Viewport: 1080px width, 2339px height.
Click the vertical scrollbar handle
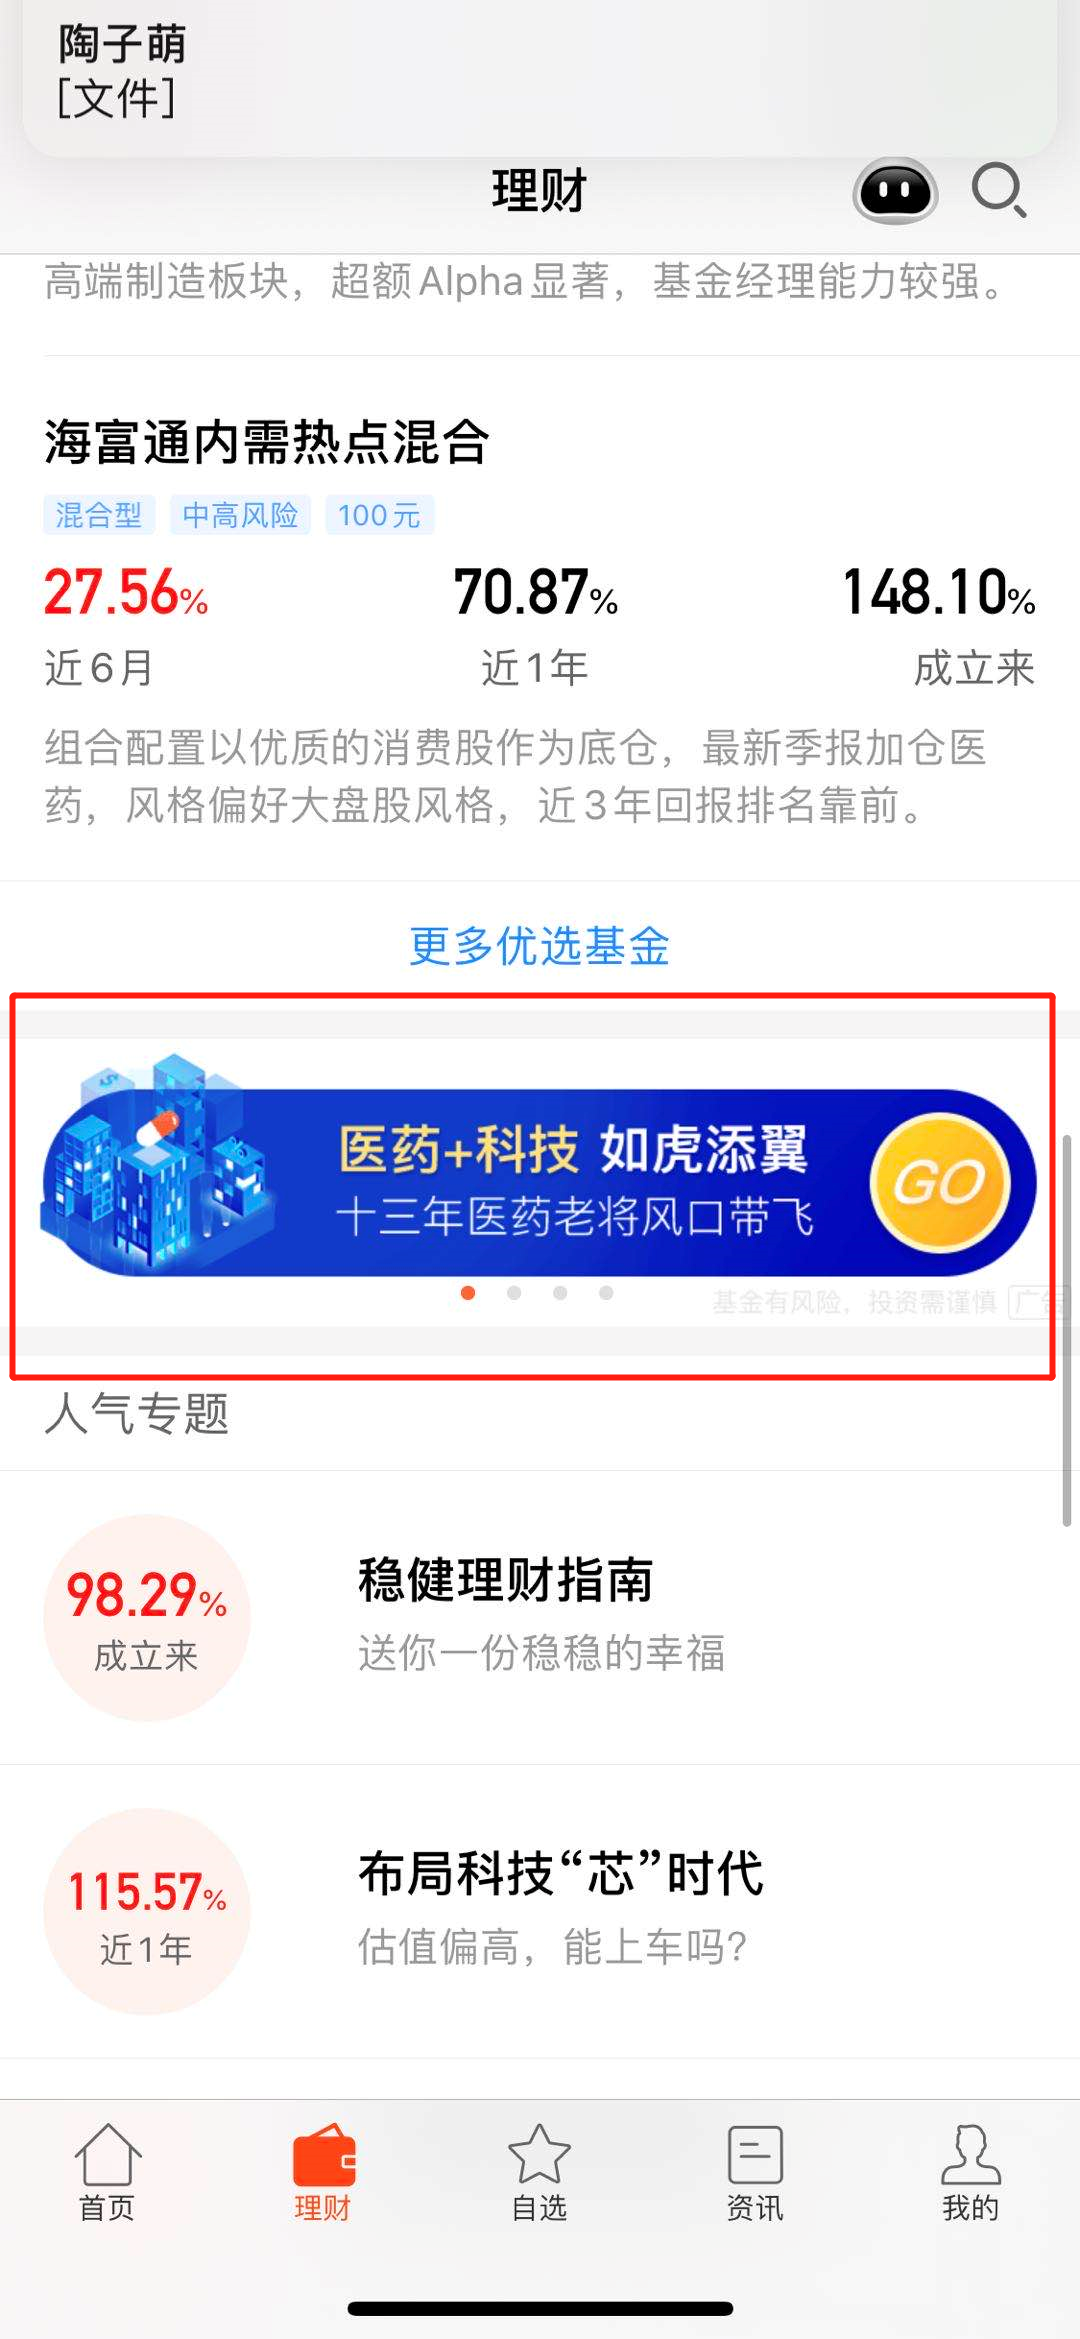(x=1067, y=1330)
